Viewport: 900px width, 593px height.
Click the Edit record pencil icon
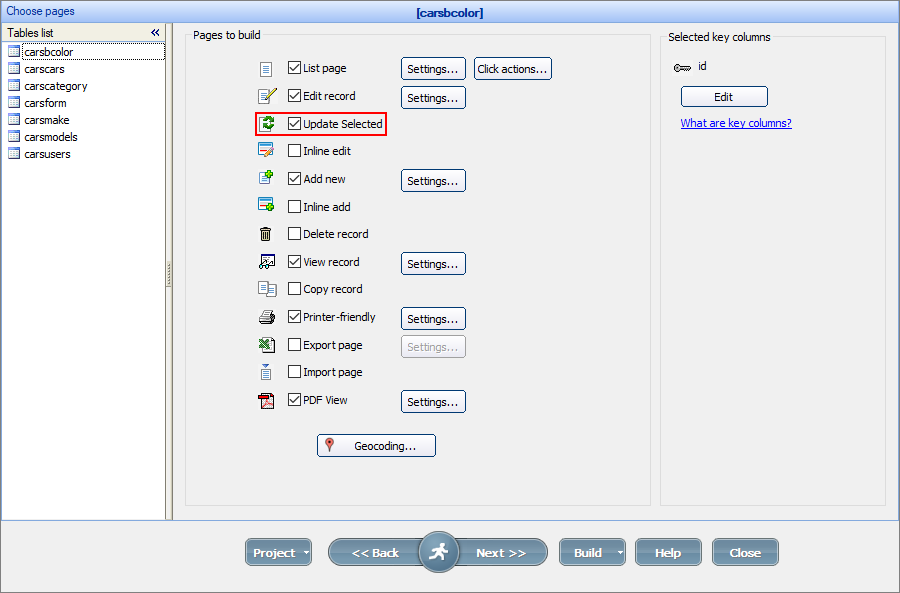coord(265,97)
